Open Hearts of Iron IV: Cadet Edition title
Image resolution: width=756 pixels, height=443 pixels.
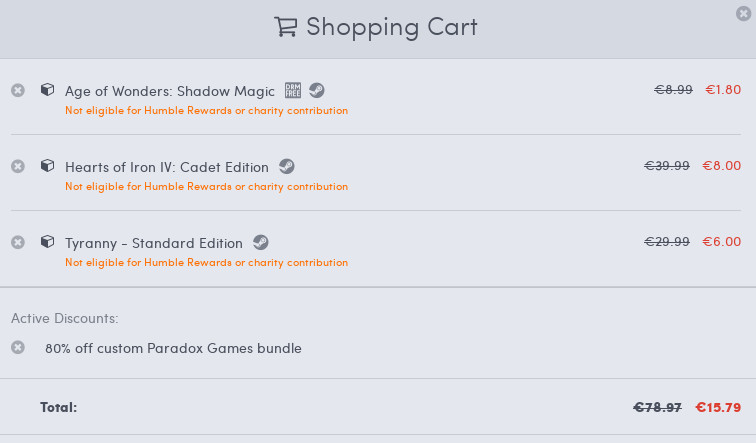[x=166, y=167]
